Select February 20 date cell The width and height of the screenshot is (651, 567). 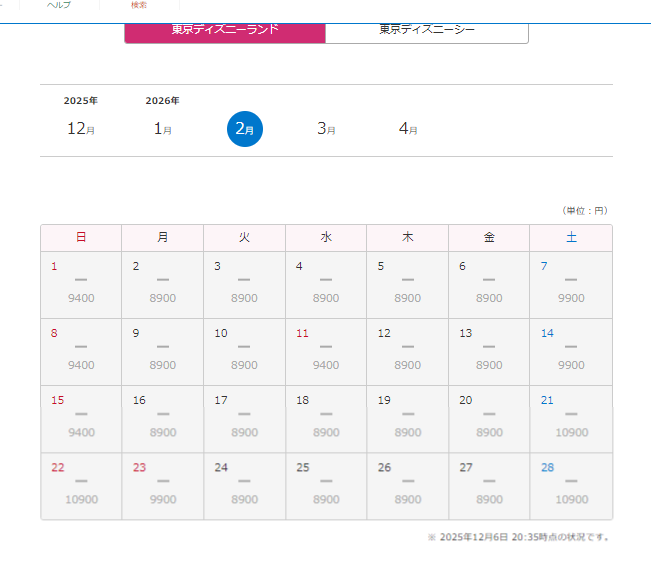tap(489, 419)
